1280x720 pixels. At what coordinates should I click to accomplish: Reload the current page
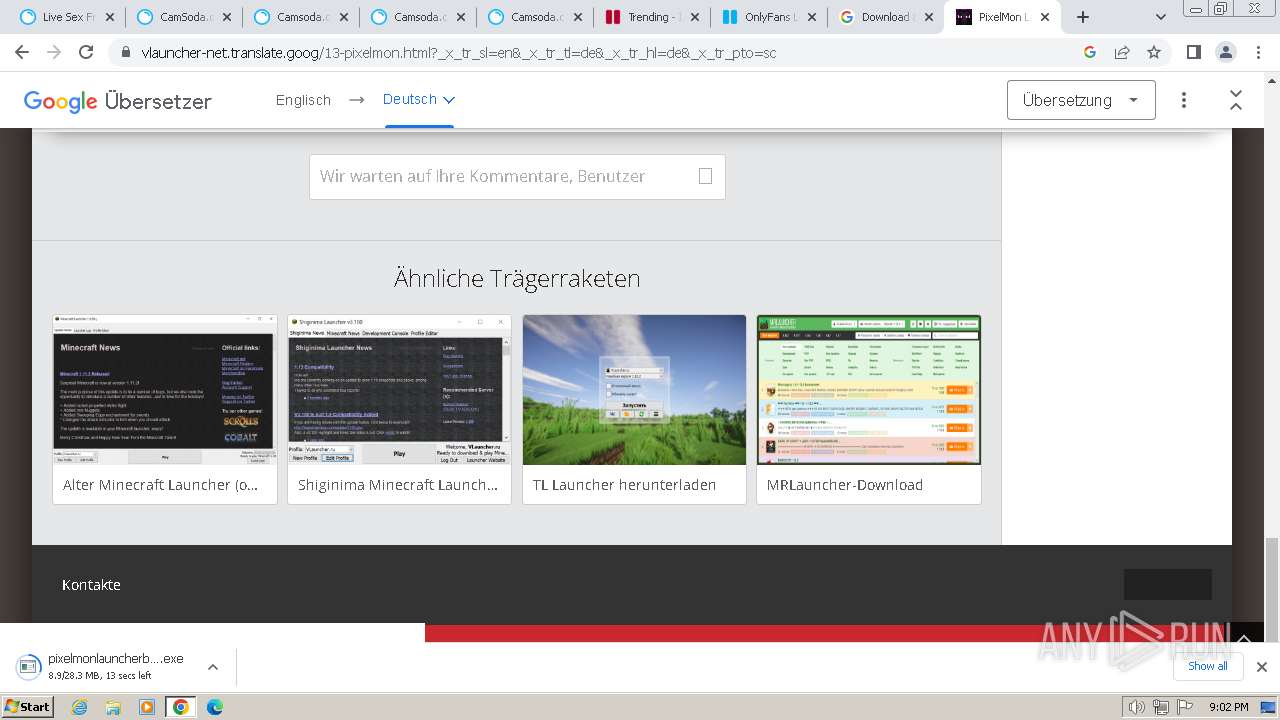pos(86,52)
